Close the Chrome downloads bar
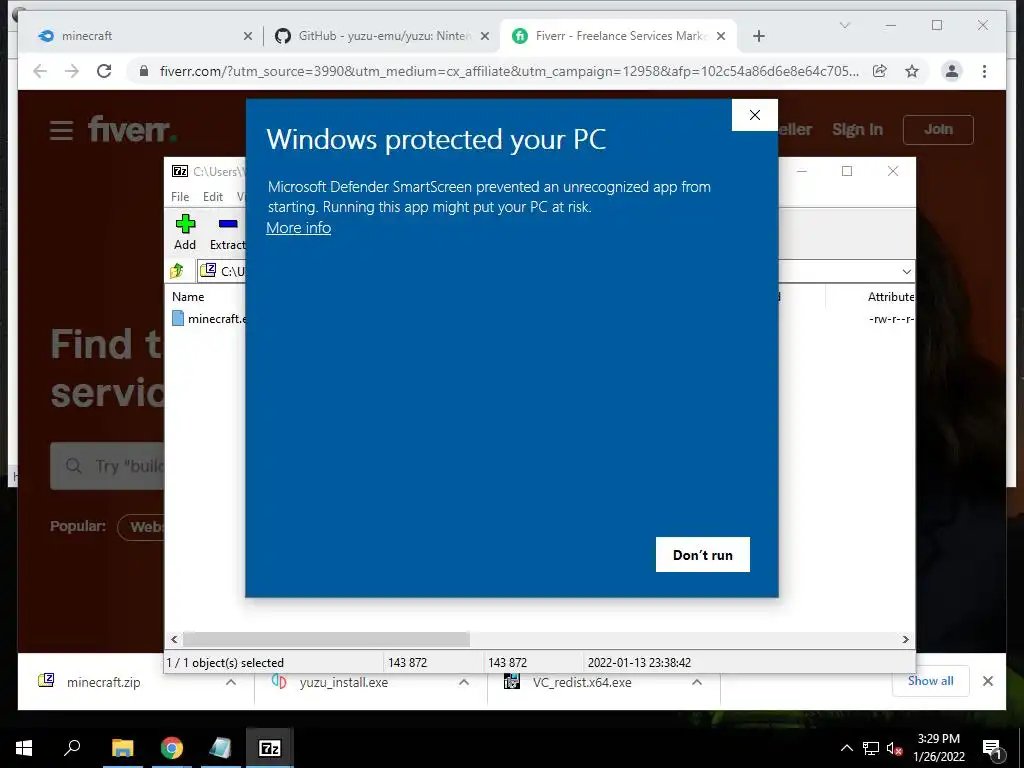 (x=987, y=681)
